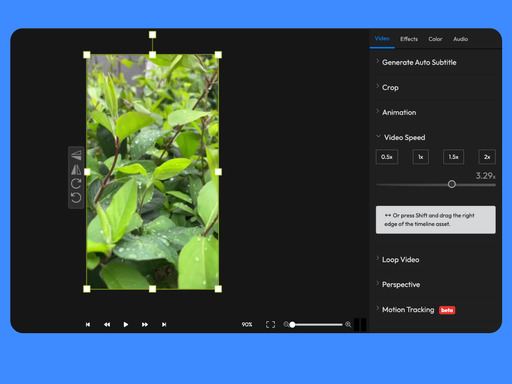Open the Audio tab

[x=460, y=39]
